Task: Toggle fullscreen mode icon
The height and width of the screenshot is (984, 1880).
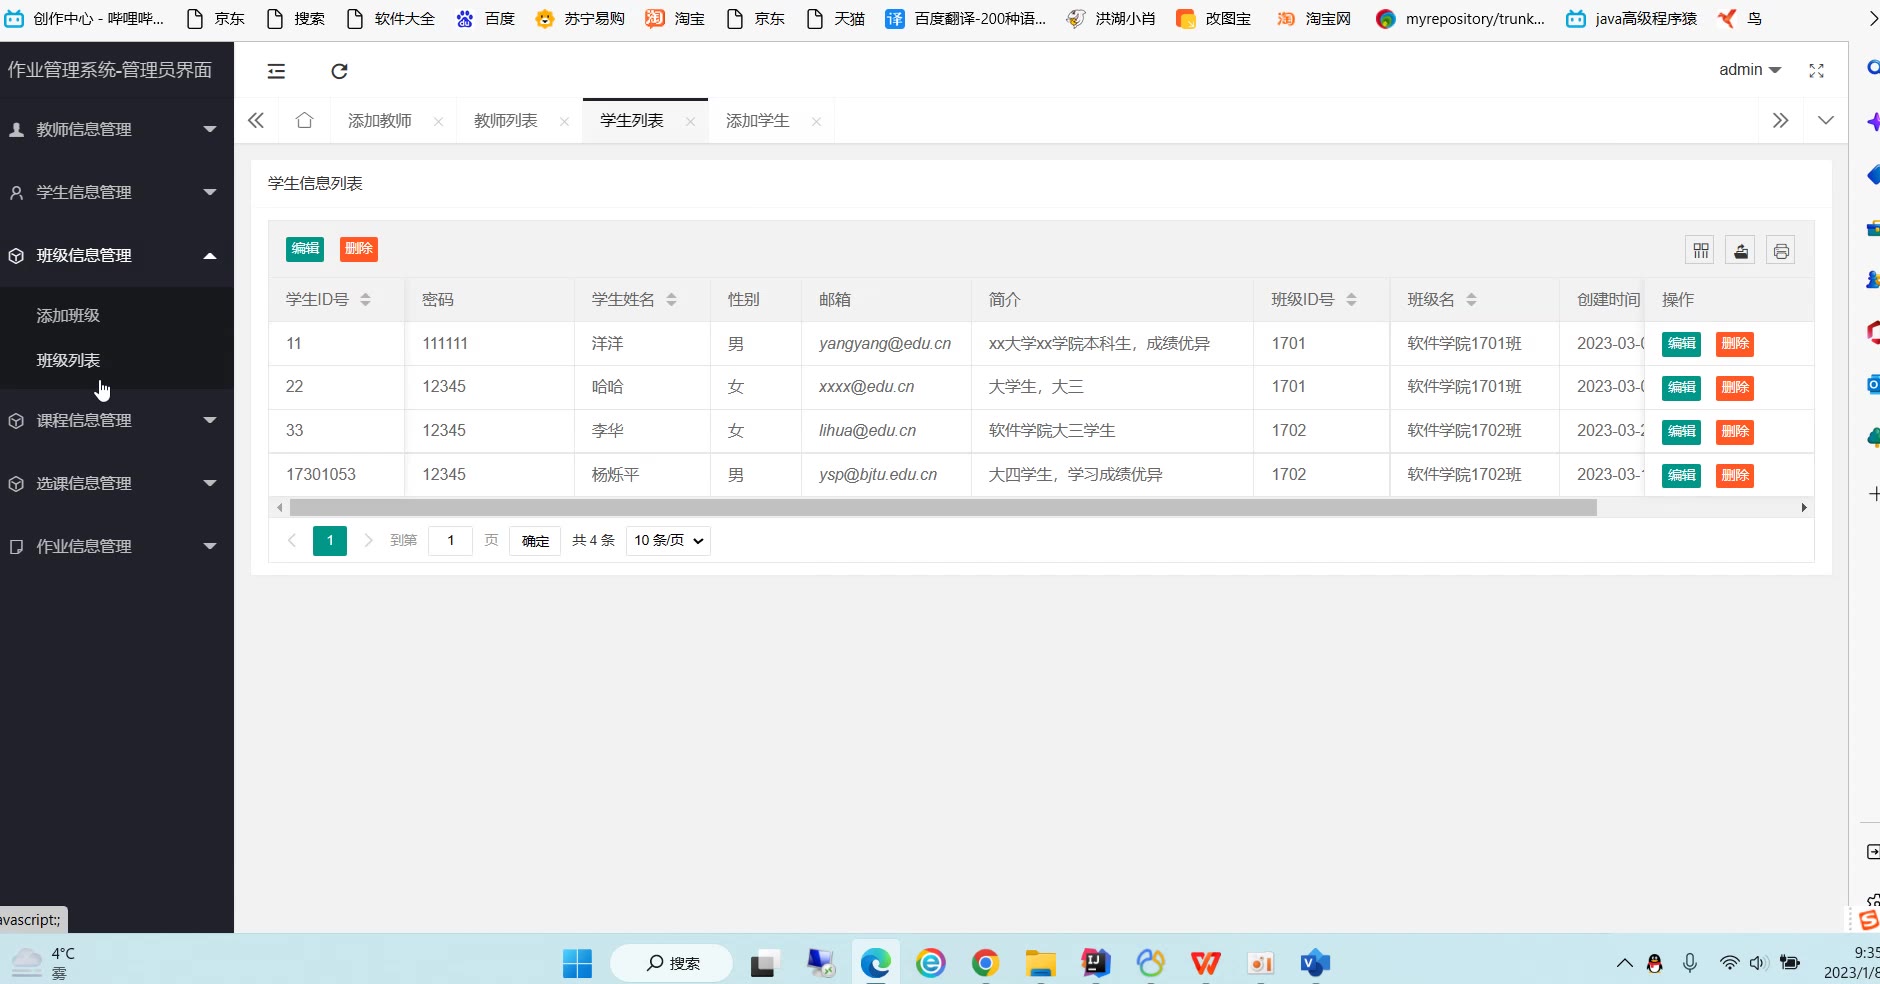Action: click(x=1816, y=70)
